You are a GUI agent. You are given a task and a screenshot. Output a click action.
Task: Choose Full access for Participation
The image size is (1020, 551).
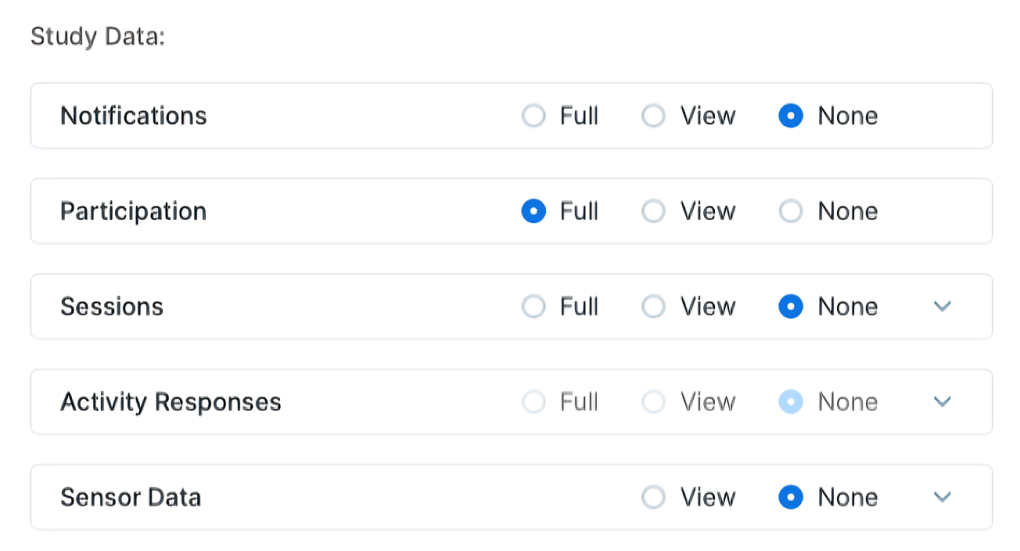coord(534,212)
